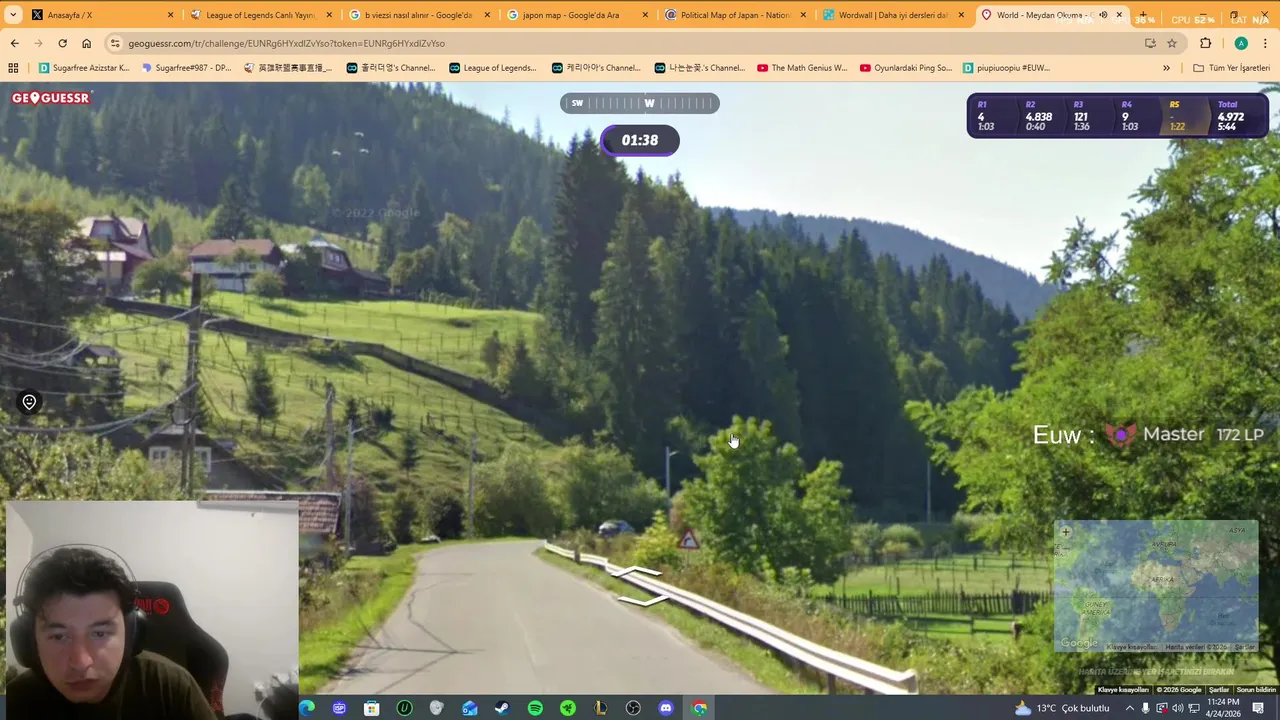Open a new browser tab
The image size is (1280, 720).
[x=1144, y=15]
